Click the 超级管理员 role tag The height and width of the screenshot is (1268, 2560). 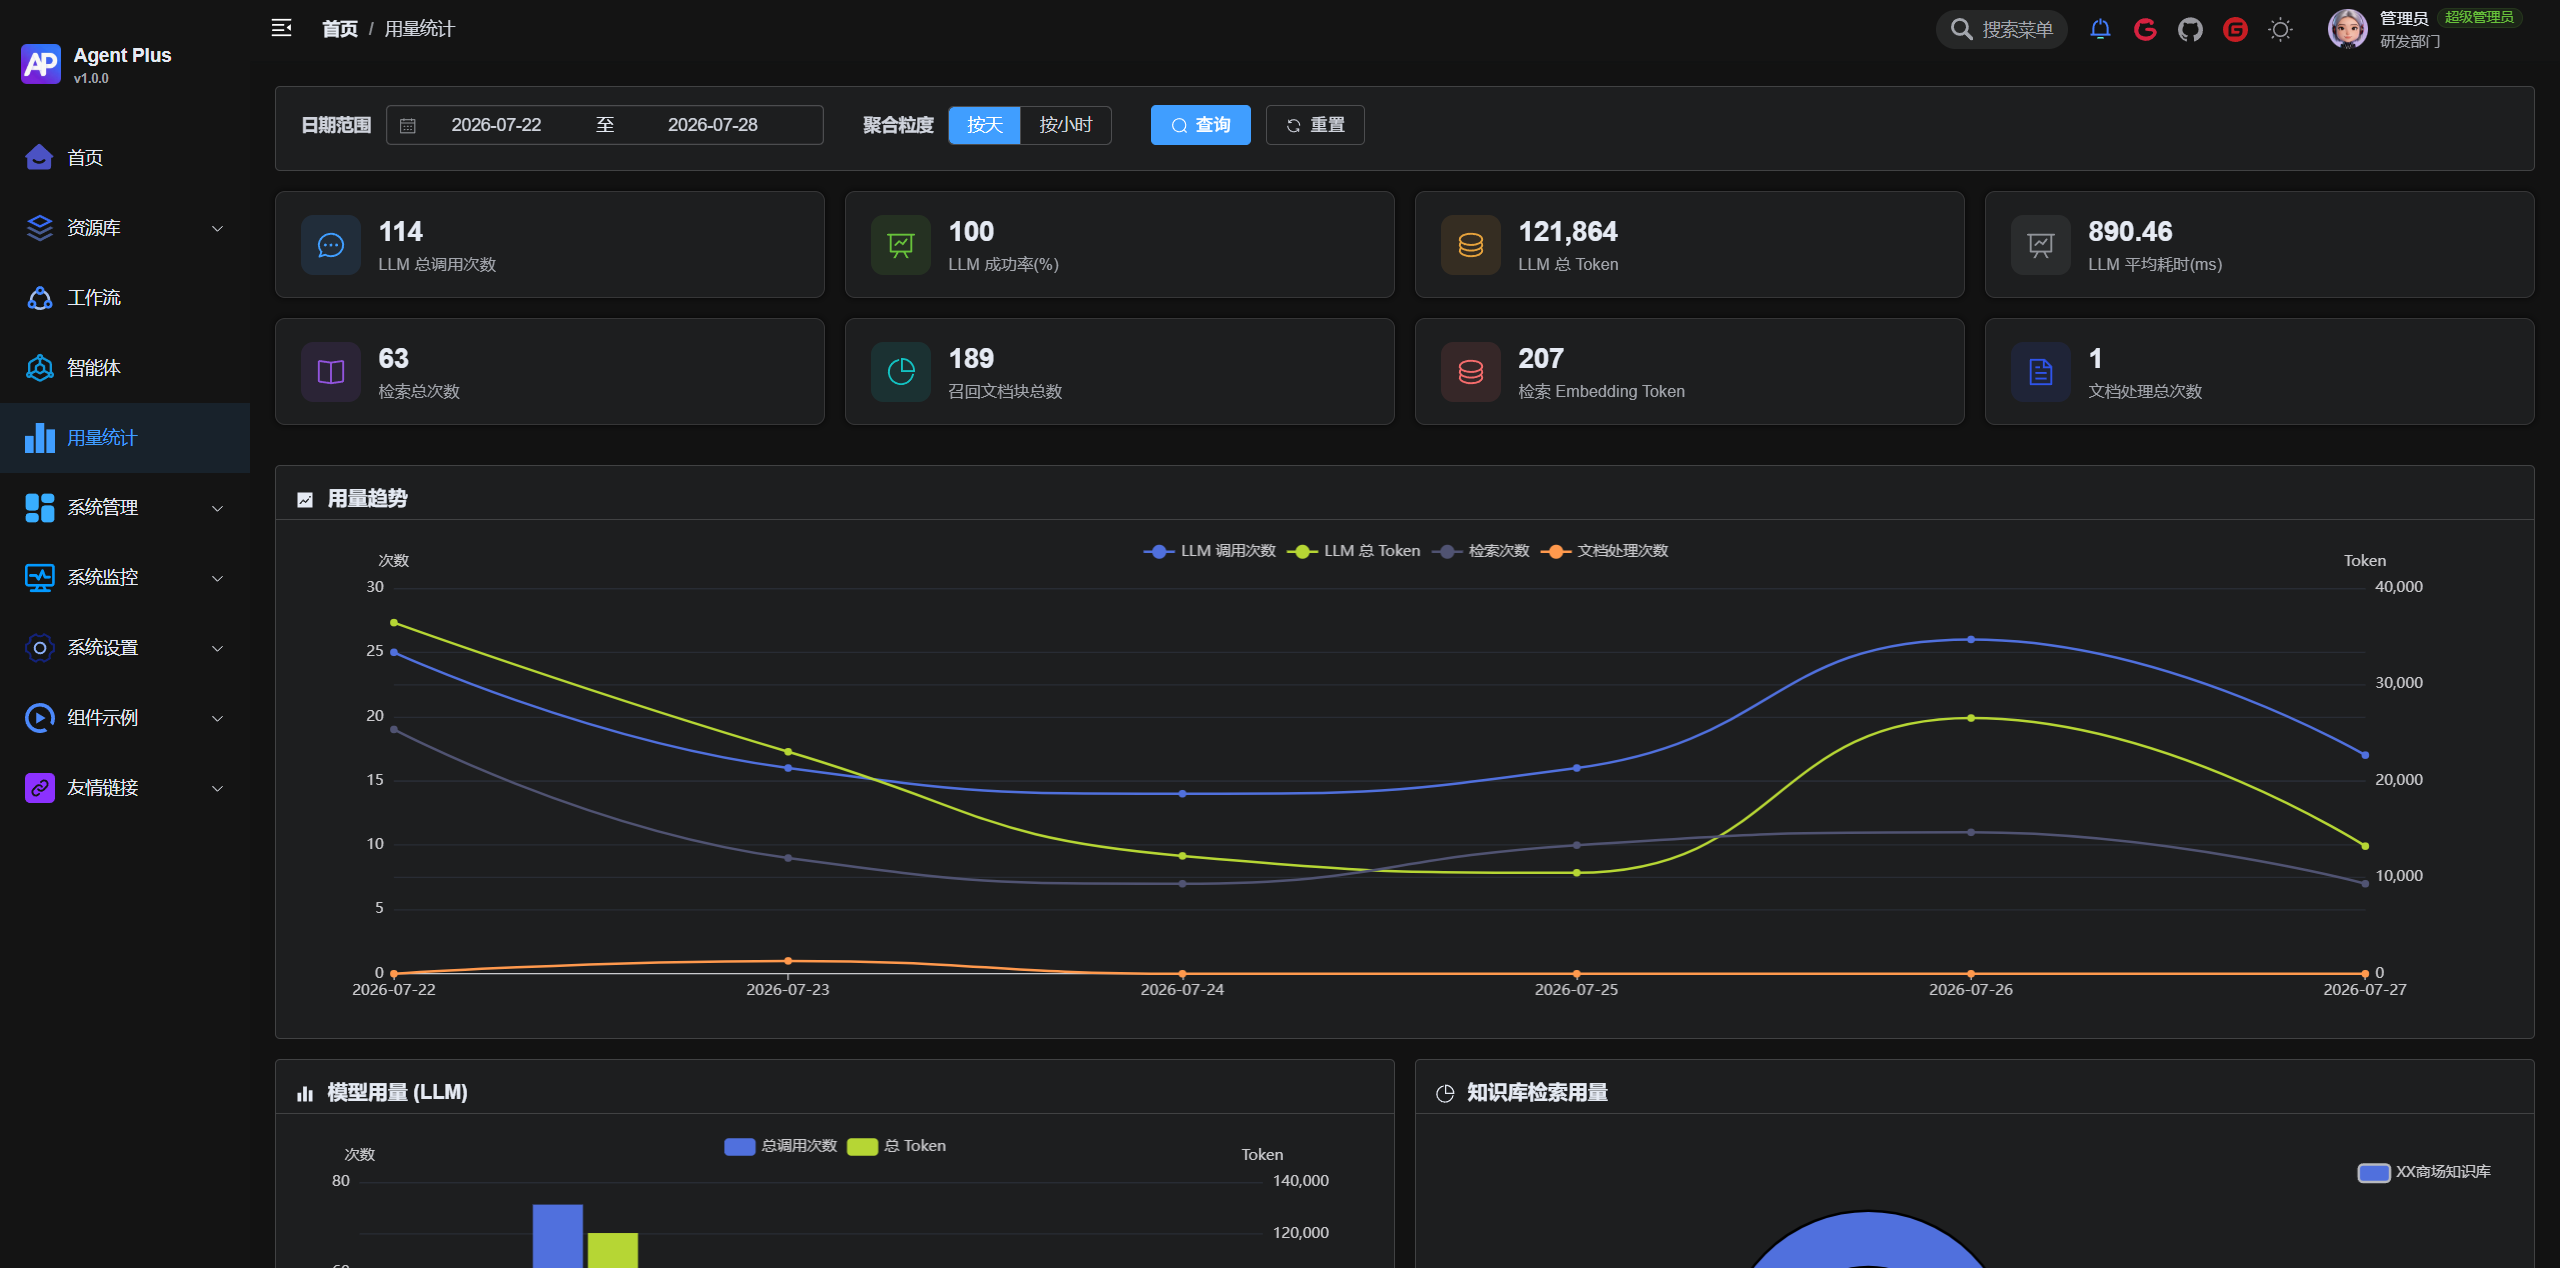pyautogui.click(x=2479, y=17)
